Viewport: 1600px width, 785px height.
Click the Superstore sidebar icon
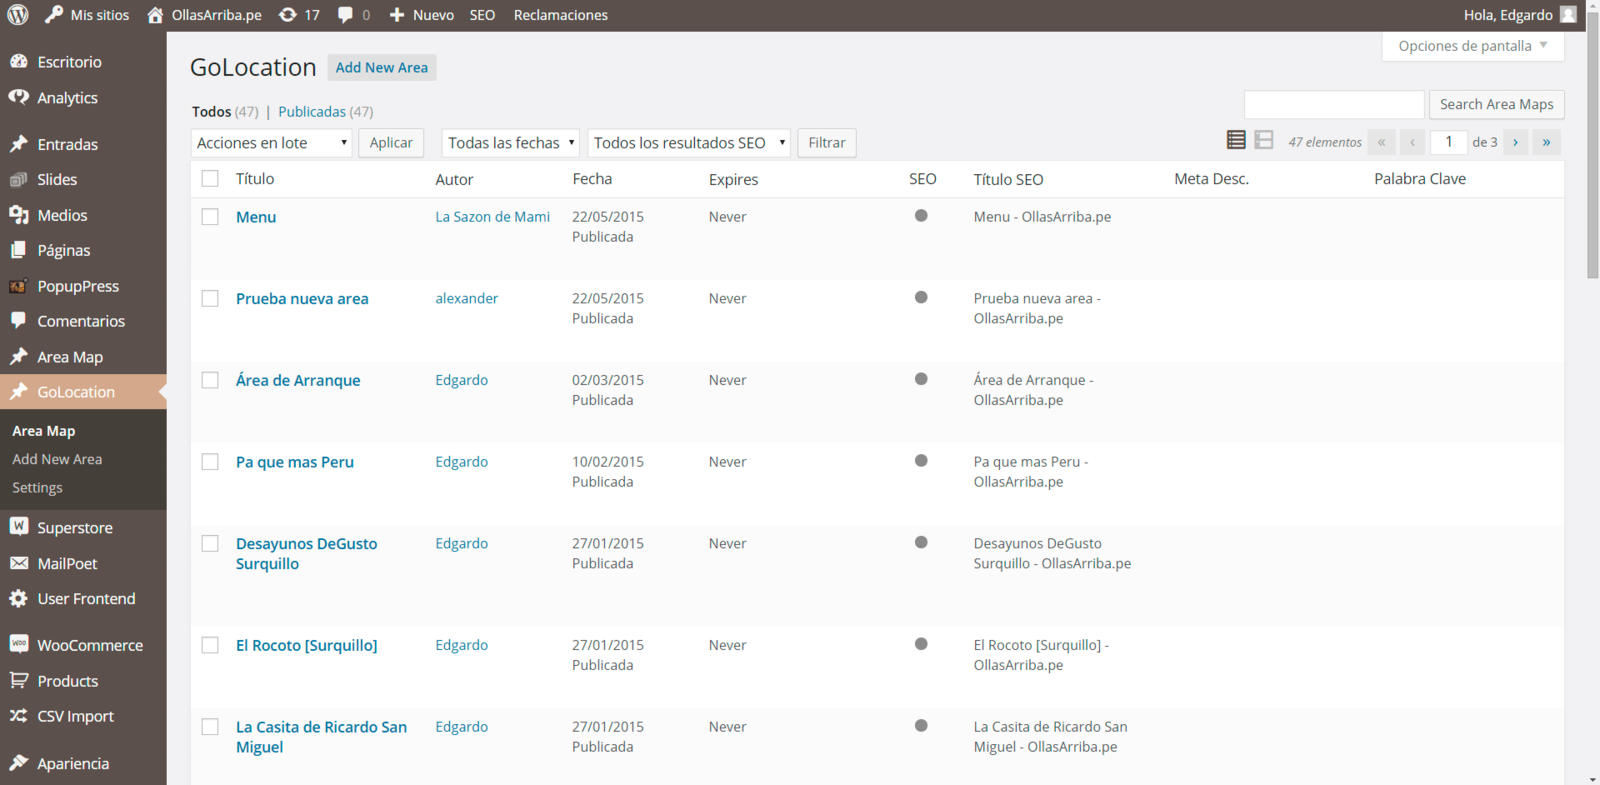19,526
